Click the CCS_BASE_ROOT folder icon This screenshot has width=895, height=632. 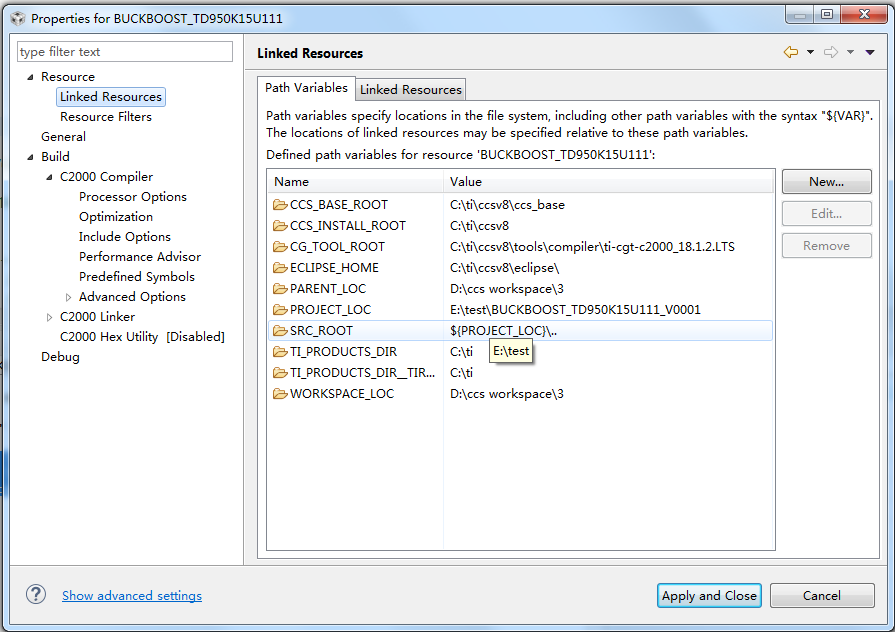280,205
